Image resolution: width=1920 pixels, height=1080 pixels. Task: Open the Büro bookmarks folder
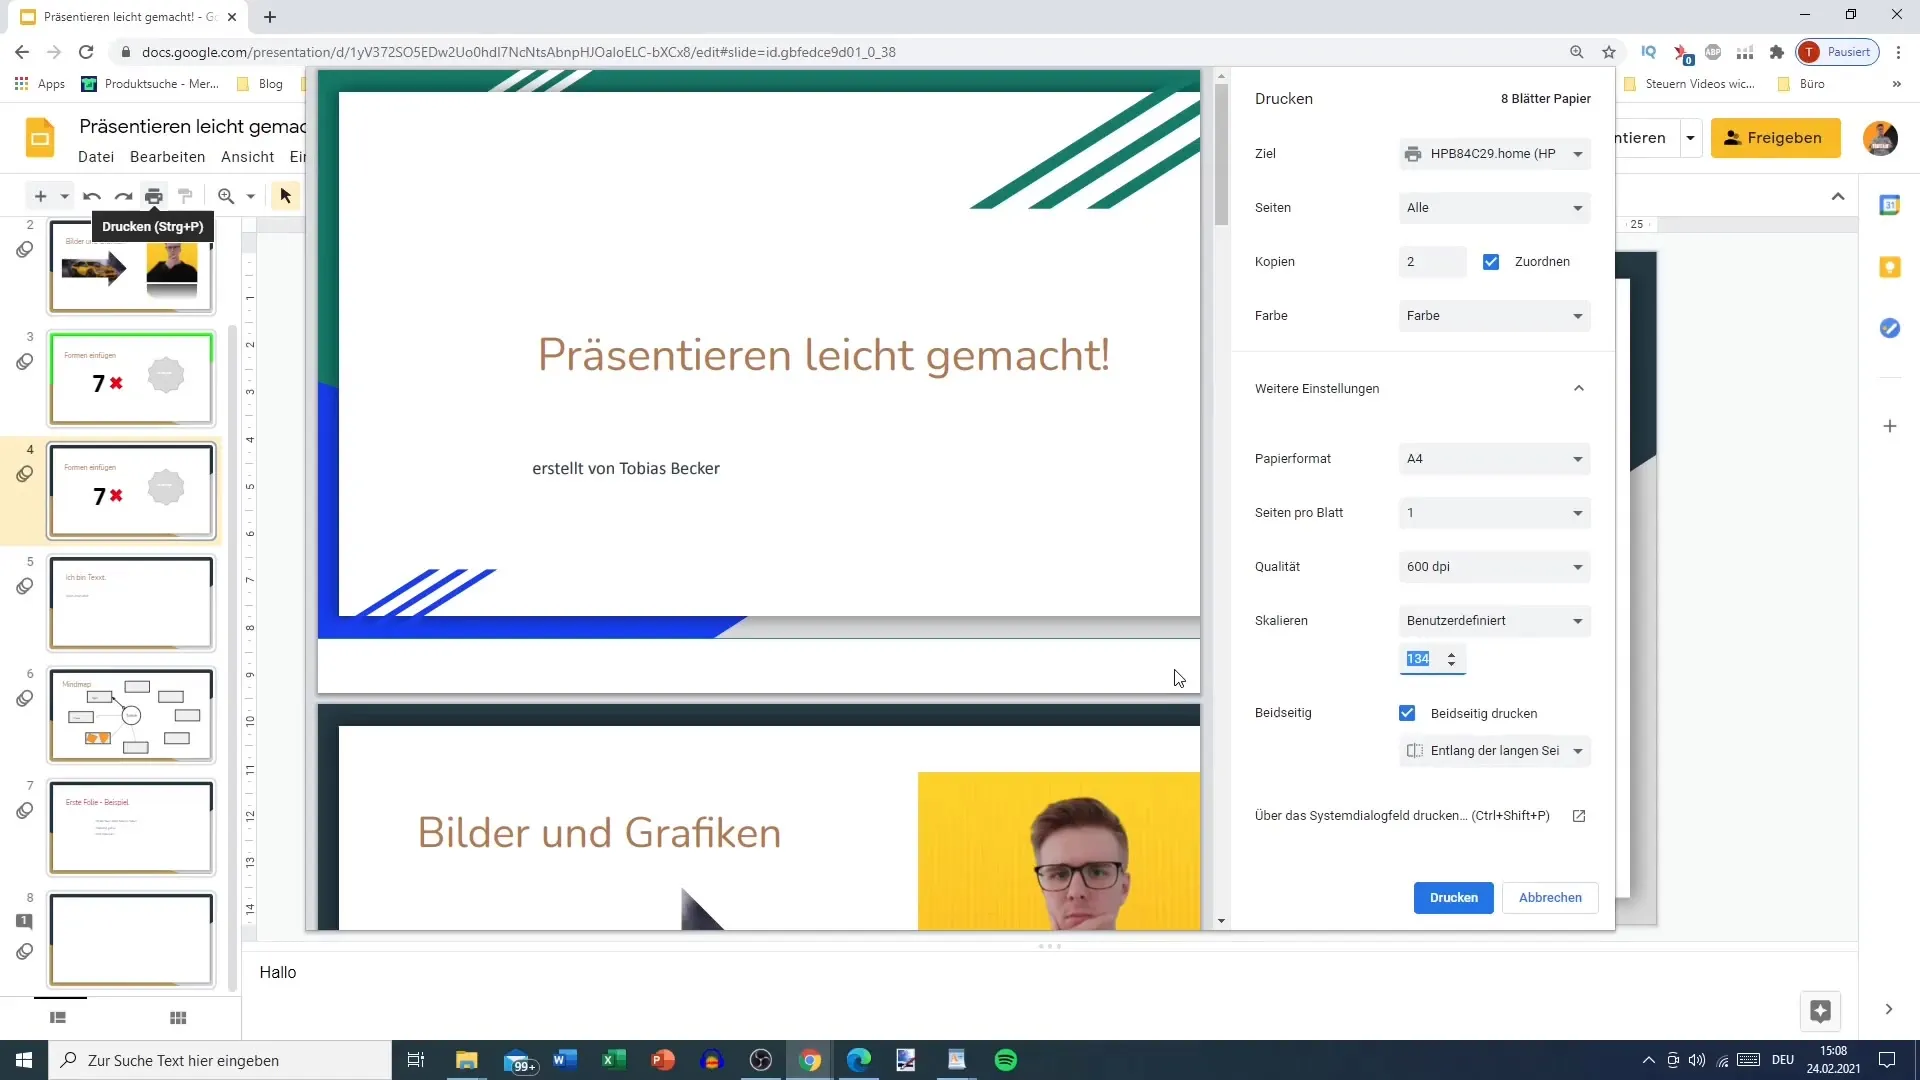tap(1801, 84)
